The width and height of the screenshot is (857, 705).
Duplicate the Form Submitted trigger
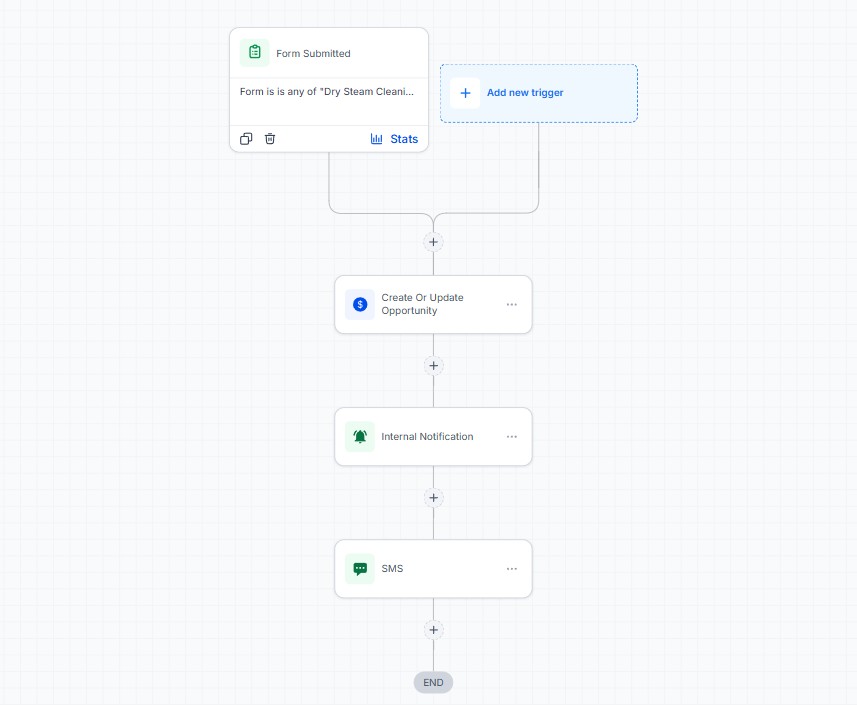click(x=246, y=139)
